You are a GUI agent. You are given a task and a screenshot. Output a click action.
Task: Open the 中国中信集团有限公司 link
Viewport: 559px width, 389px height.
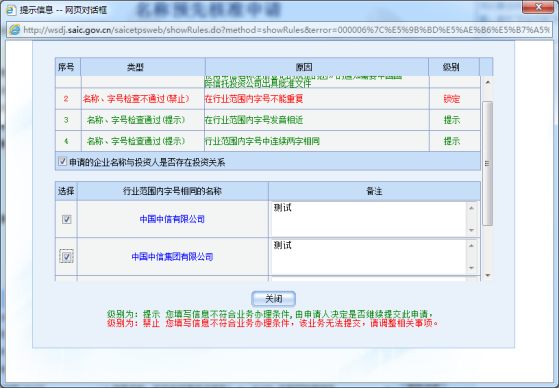(172, 257)
